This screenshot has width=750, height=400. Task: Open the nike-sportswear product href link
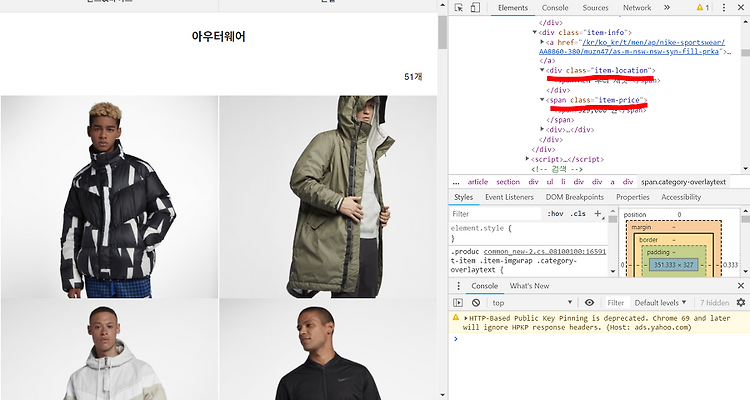(631, 47)
